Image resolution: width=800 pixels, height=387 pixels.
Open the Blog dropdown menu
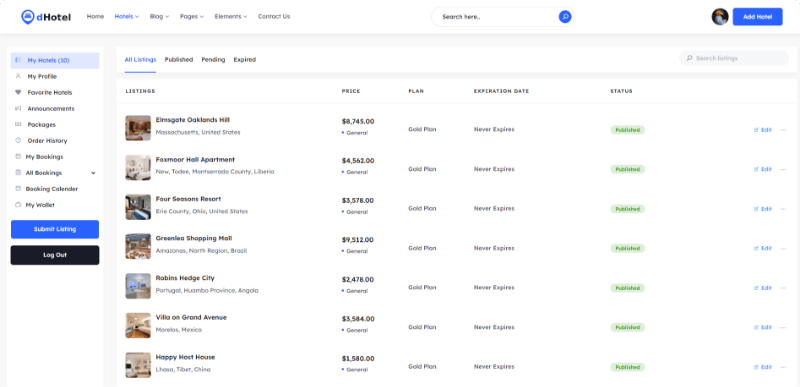159,17
